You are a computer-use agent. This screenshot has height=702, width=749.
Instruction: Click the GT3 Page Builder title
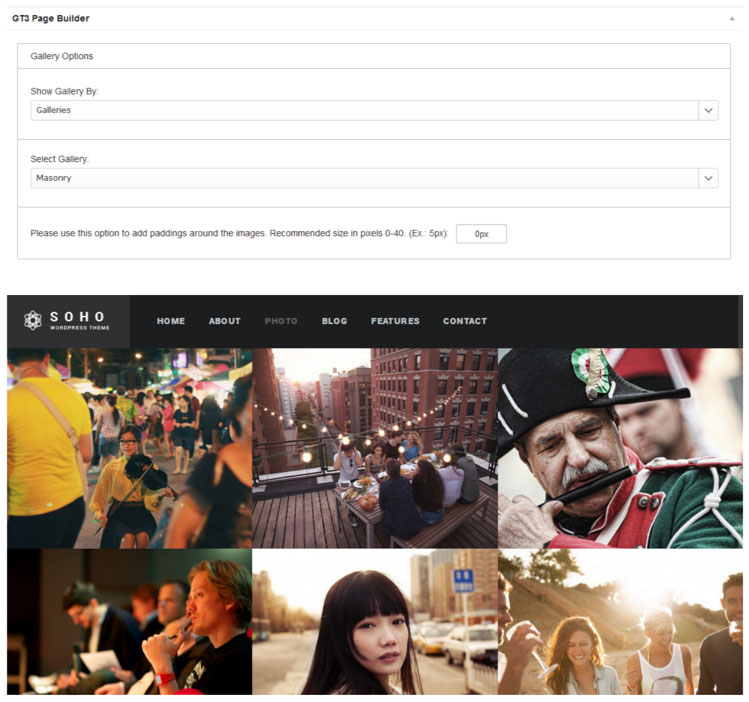pyautogui.click(x=51, y=19)
